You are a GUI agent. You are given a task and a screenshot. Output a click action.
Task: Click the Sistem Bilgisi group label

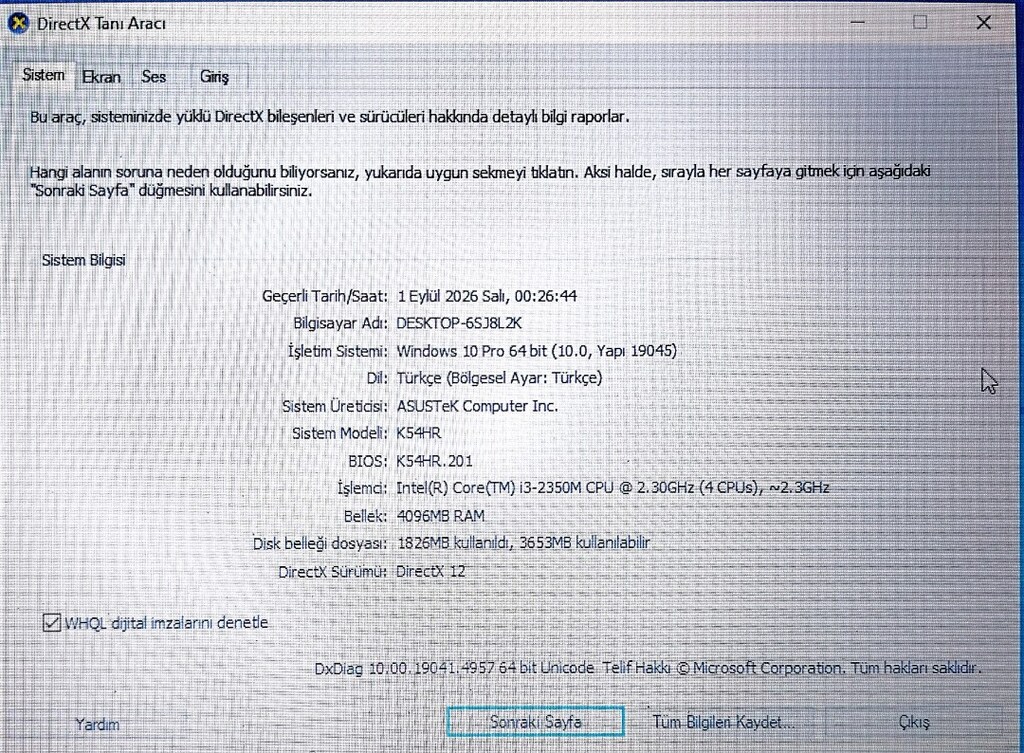point(84,260)
